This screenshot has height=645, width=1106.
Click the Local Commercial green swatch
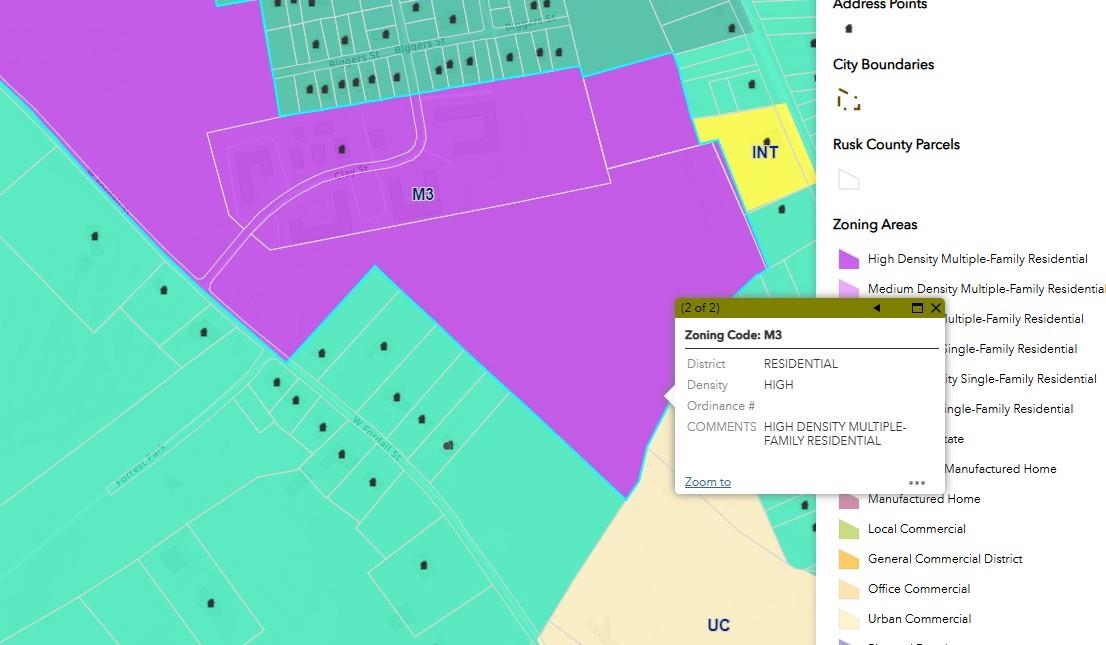pyautogui.click(x=848, y=529)
